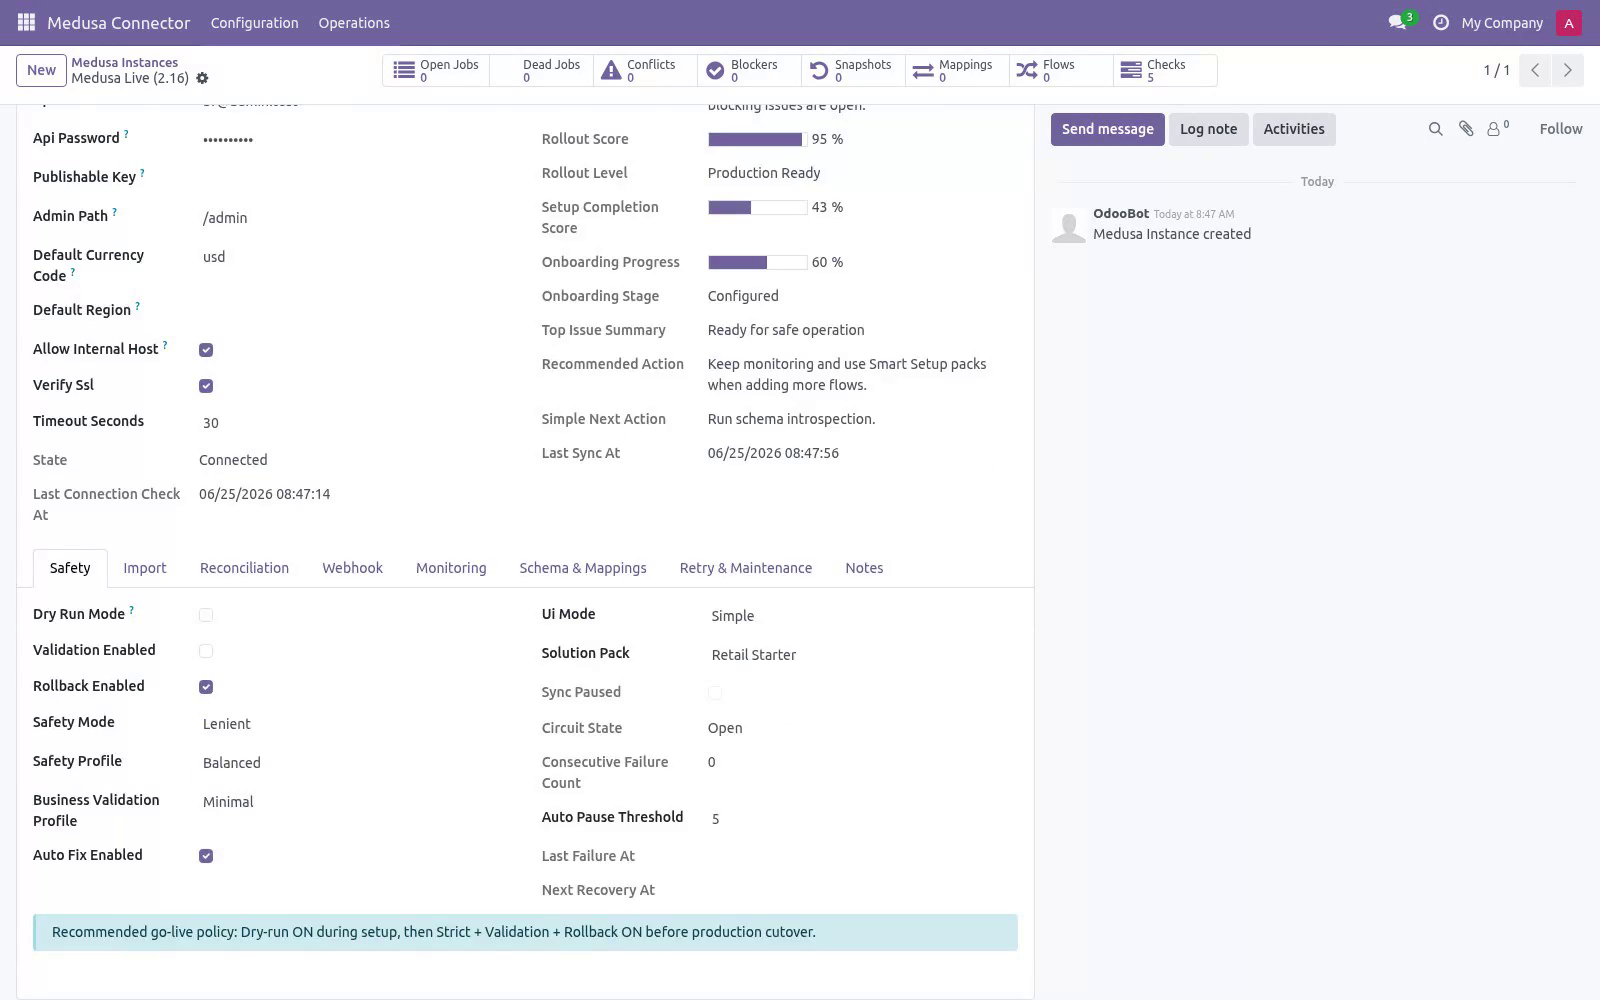The image size is (1600, 1000).
Task: Click the attachments paperclip icon
Action: (1466, 129)
